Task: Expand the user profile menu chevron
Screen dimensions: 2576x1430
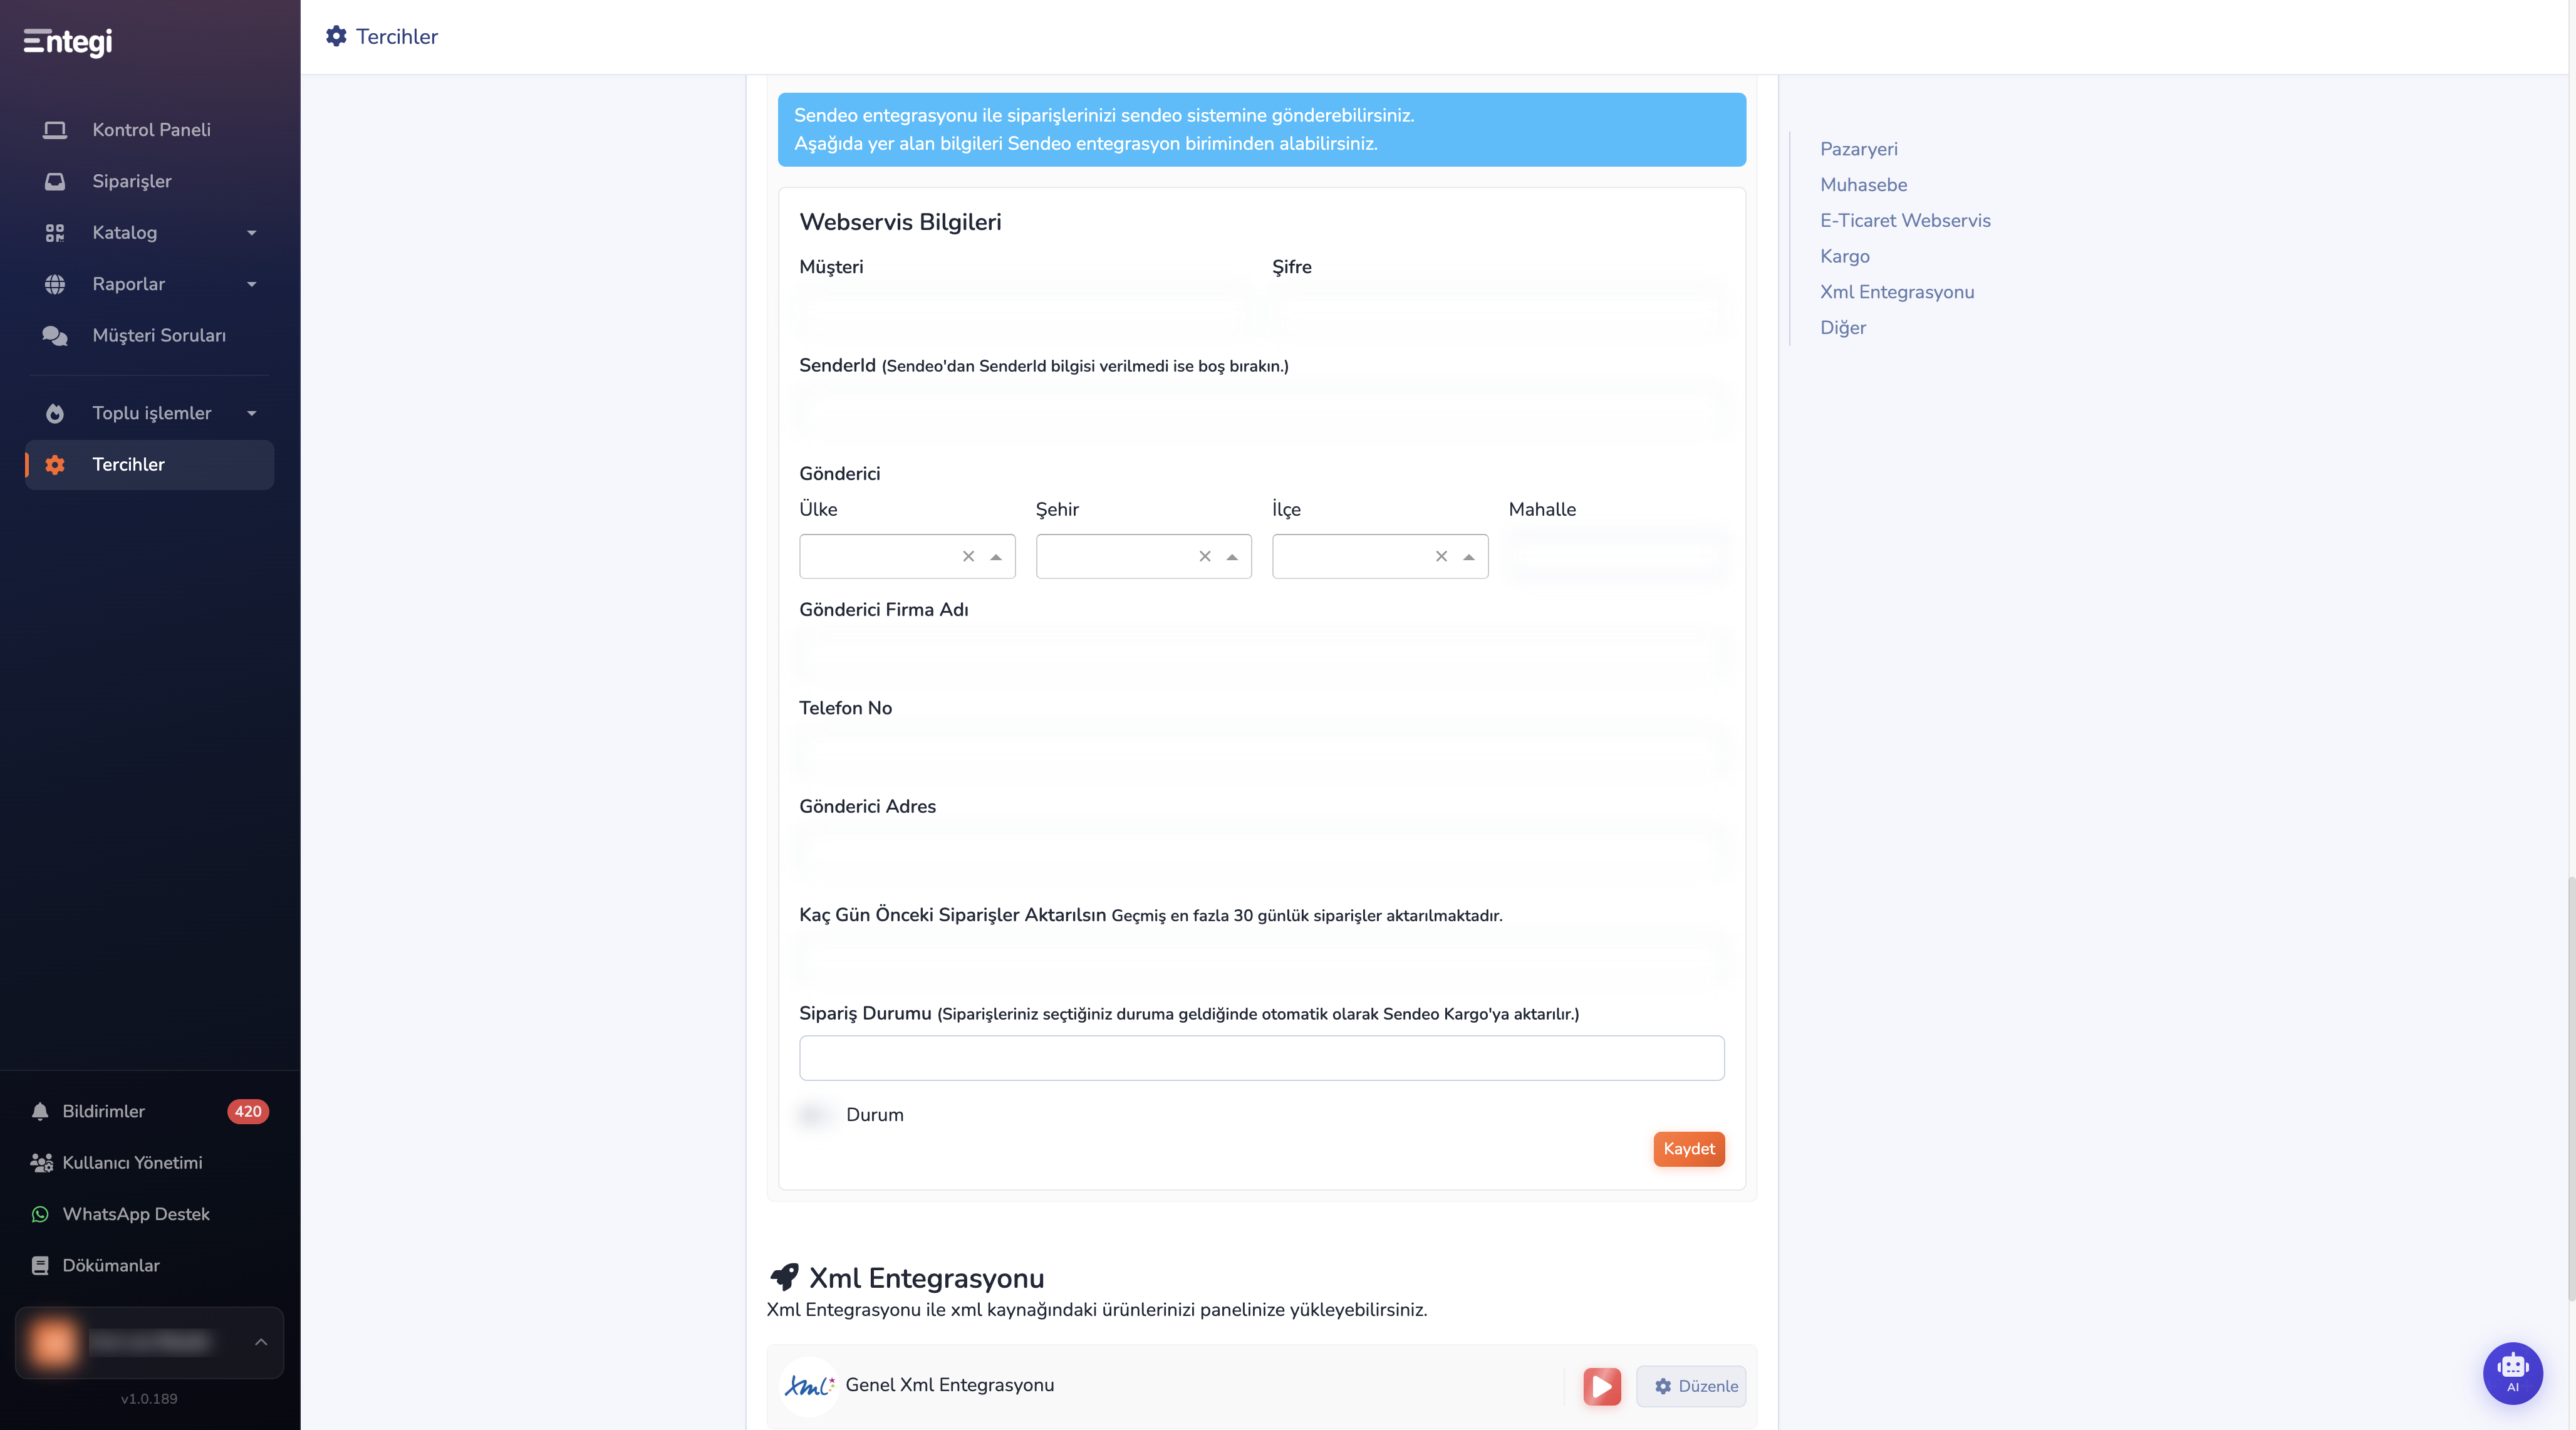Action: (261, 1342)
